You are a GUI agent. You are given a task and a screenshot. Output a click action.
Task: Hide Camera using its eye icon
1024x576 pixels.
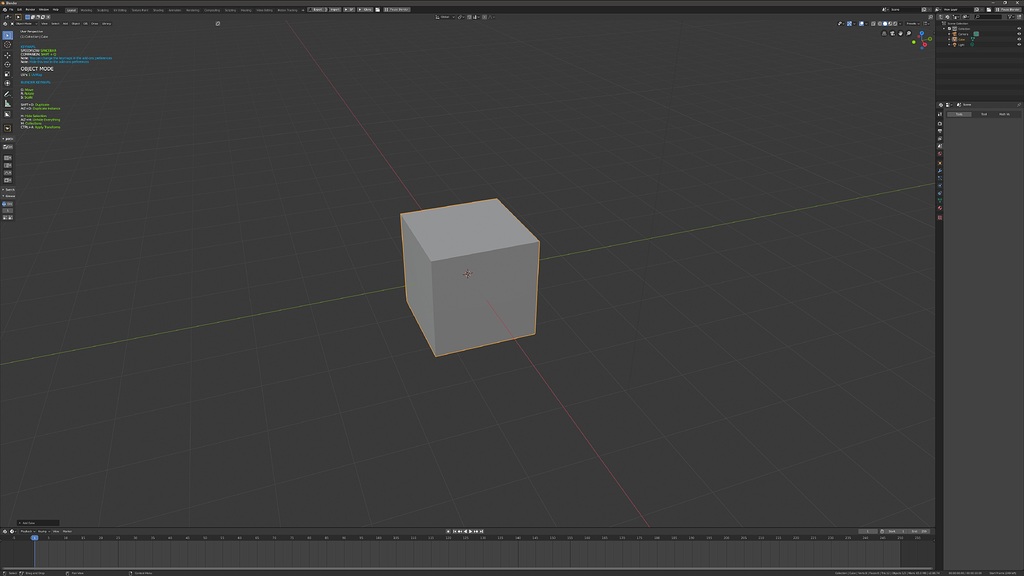tap(1019, 34)
